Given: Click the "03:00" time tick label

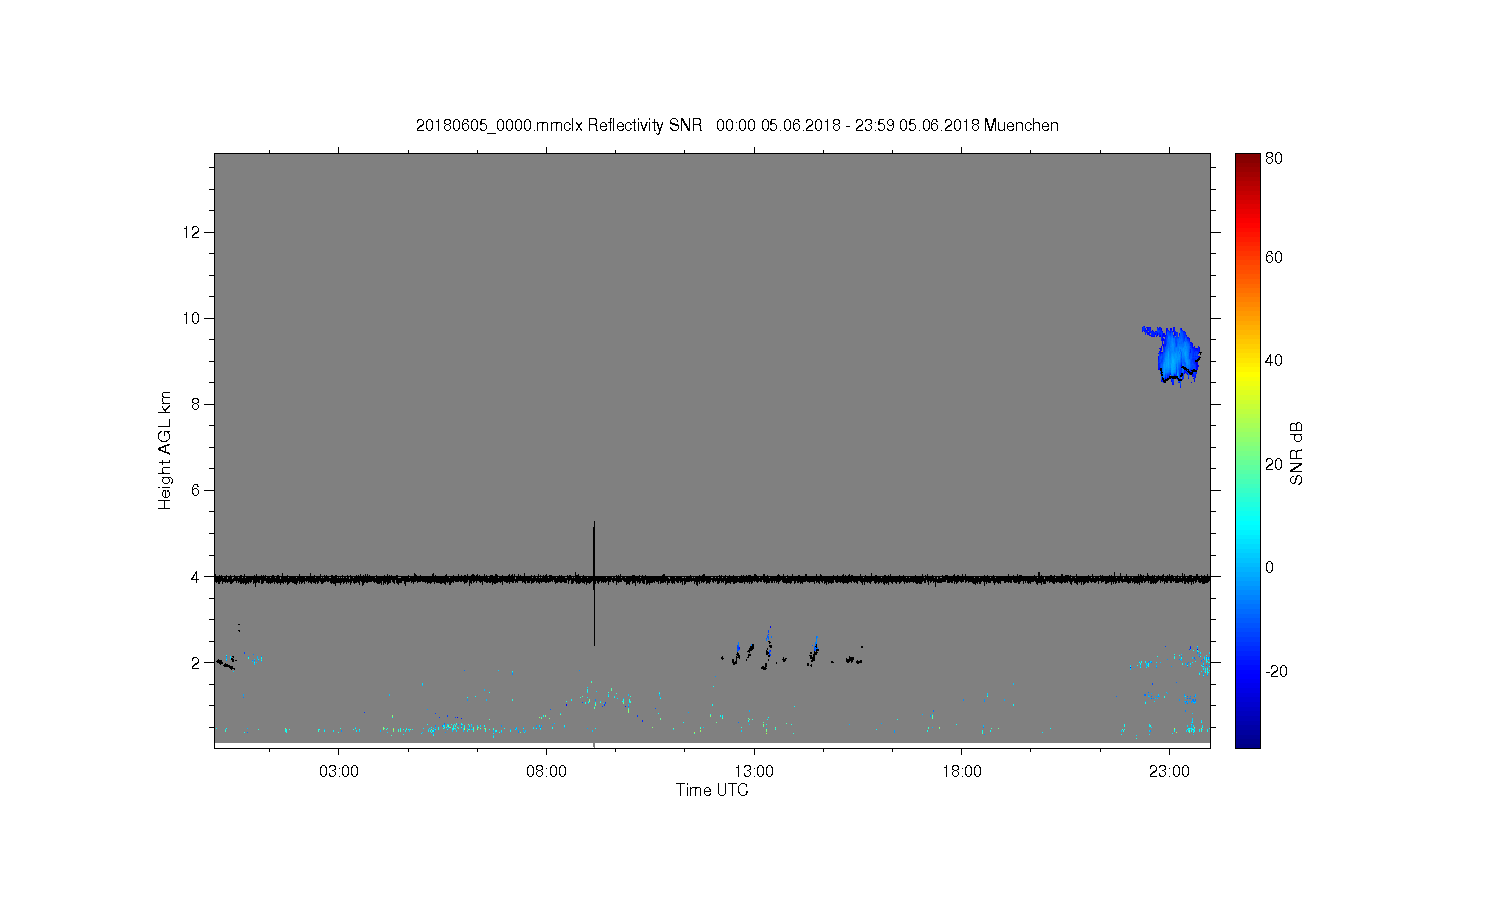Looking at the screenshot, I should (339, 772).
